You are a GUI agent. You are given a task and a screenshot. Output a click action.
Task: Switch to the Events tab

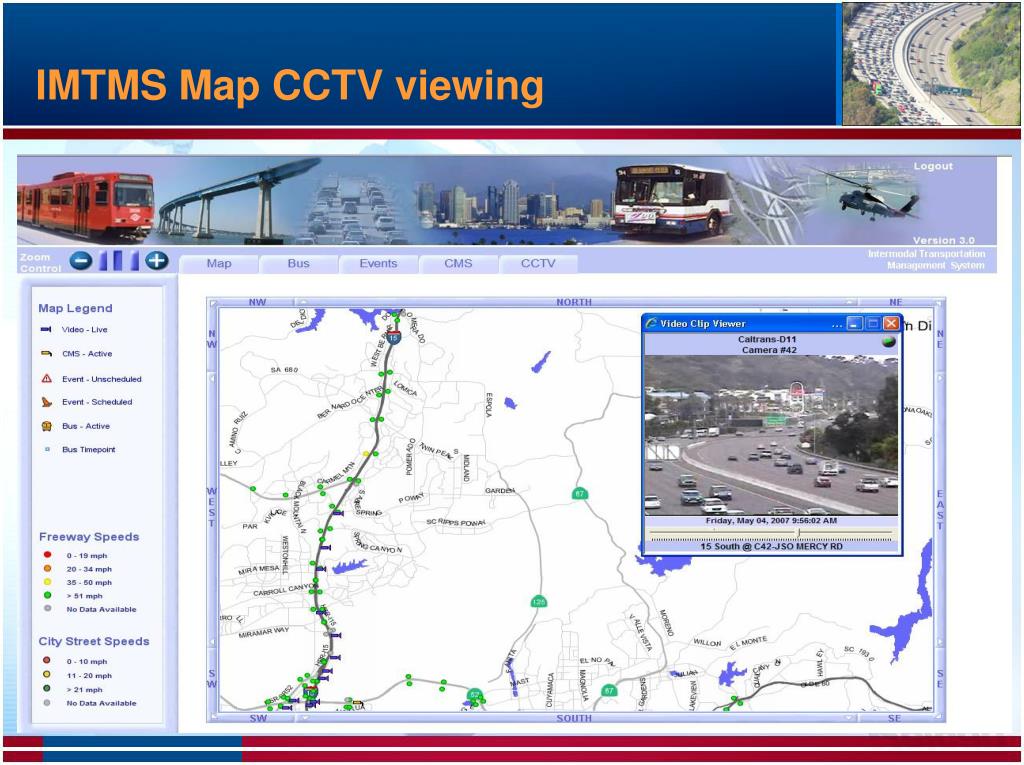point(378,264)
